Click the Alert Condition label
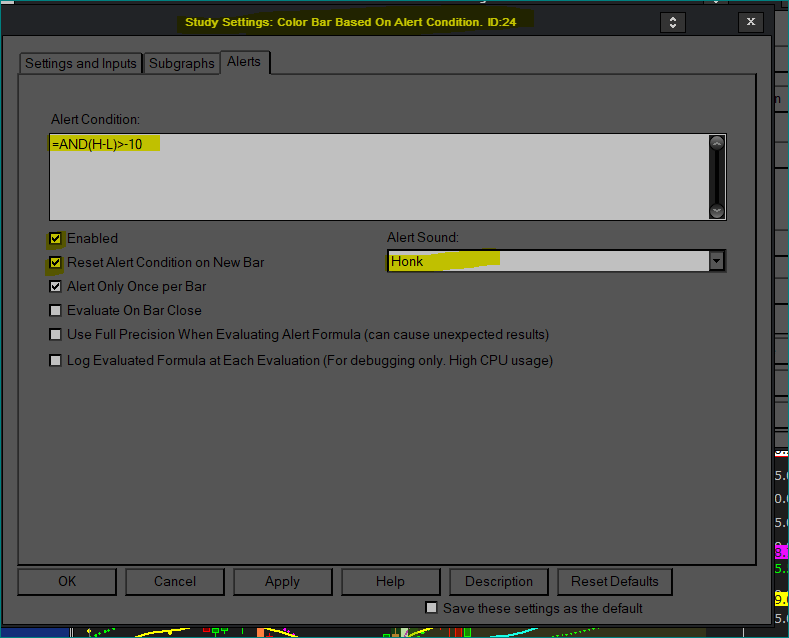 (x=95, y=119)
